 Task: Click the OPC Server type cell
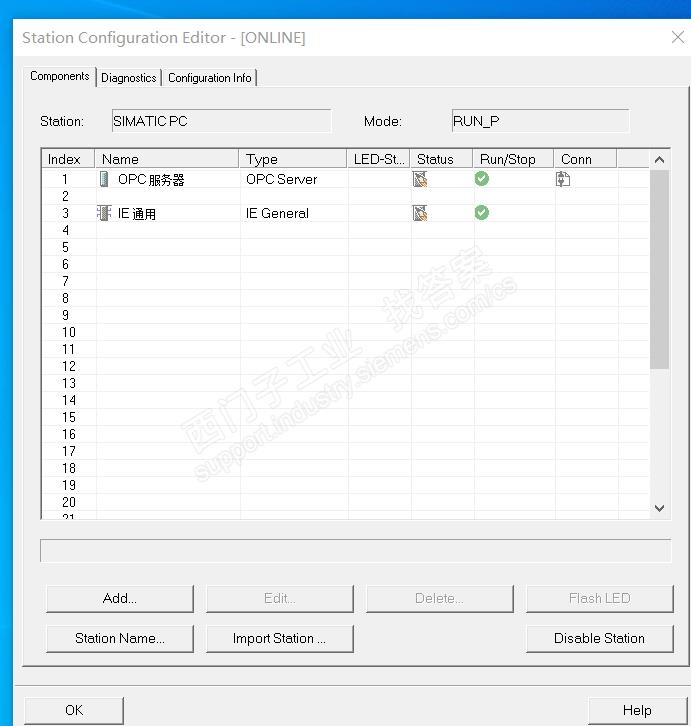294,180
